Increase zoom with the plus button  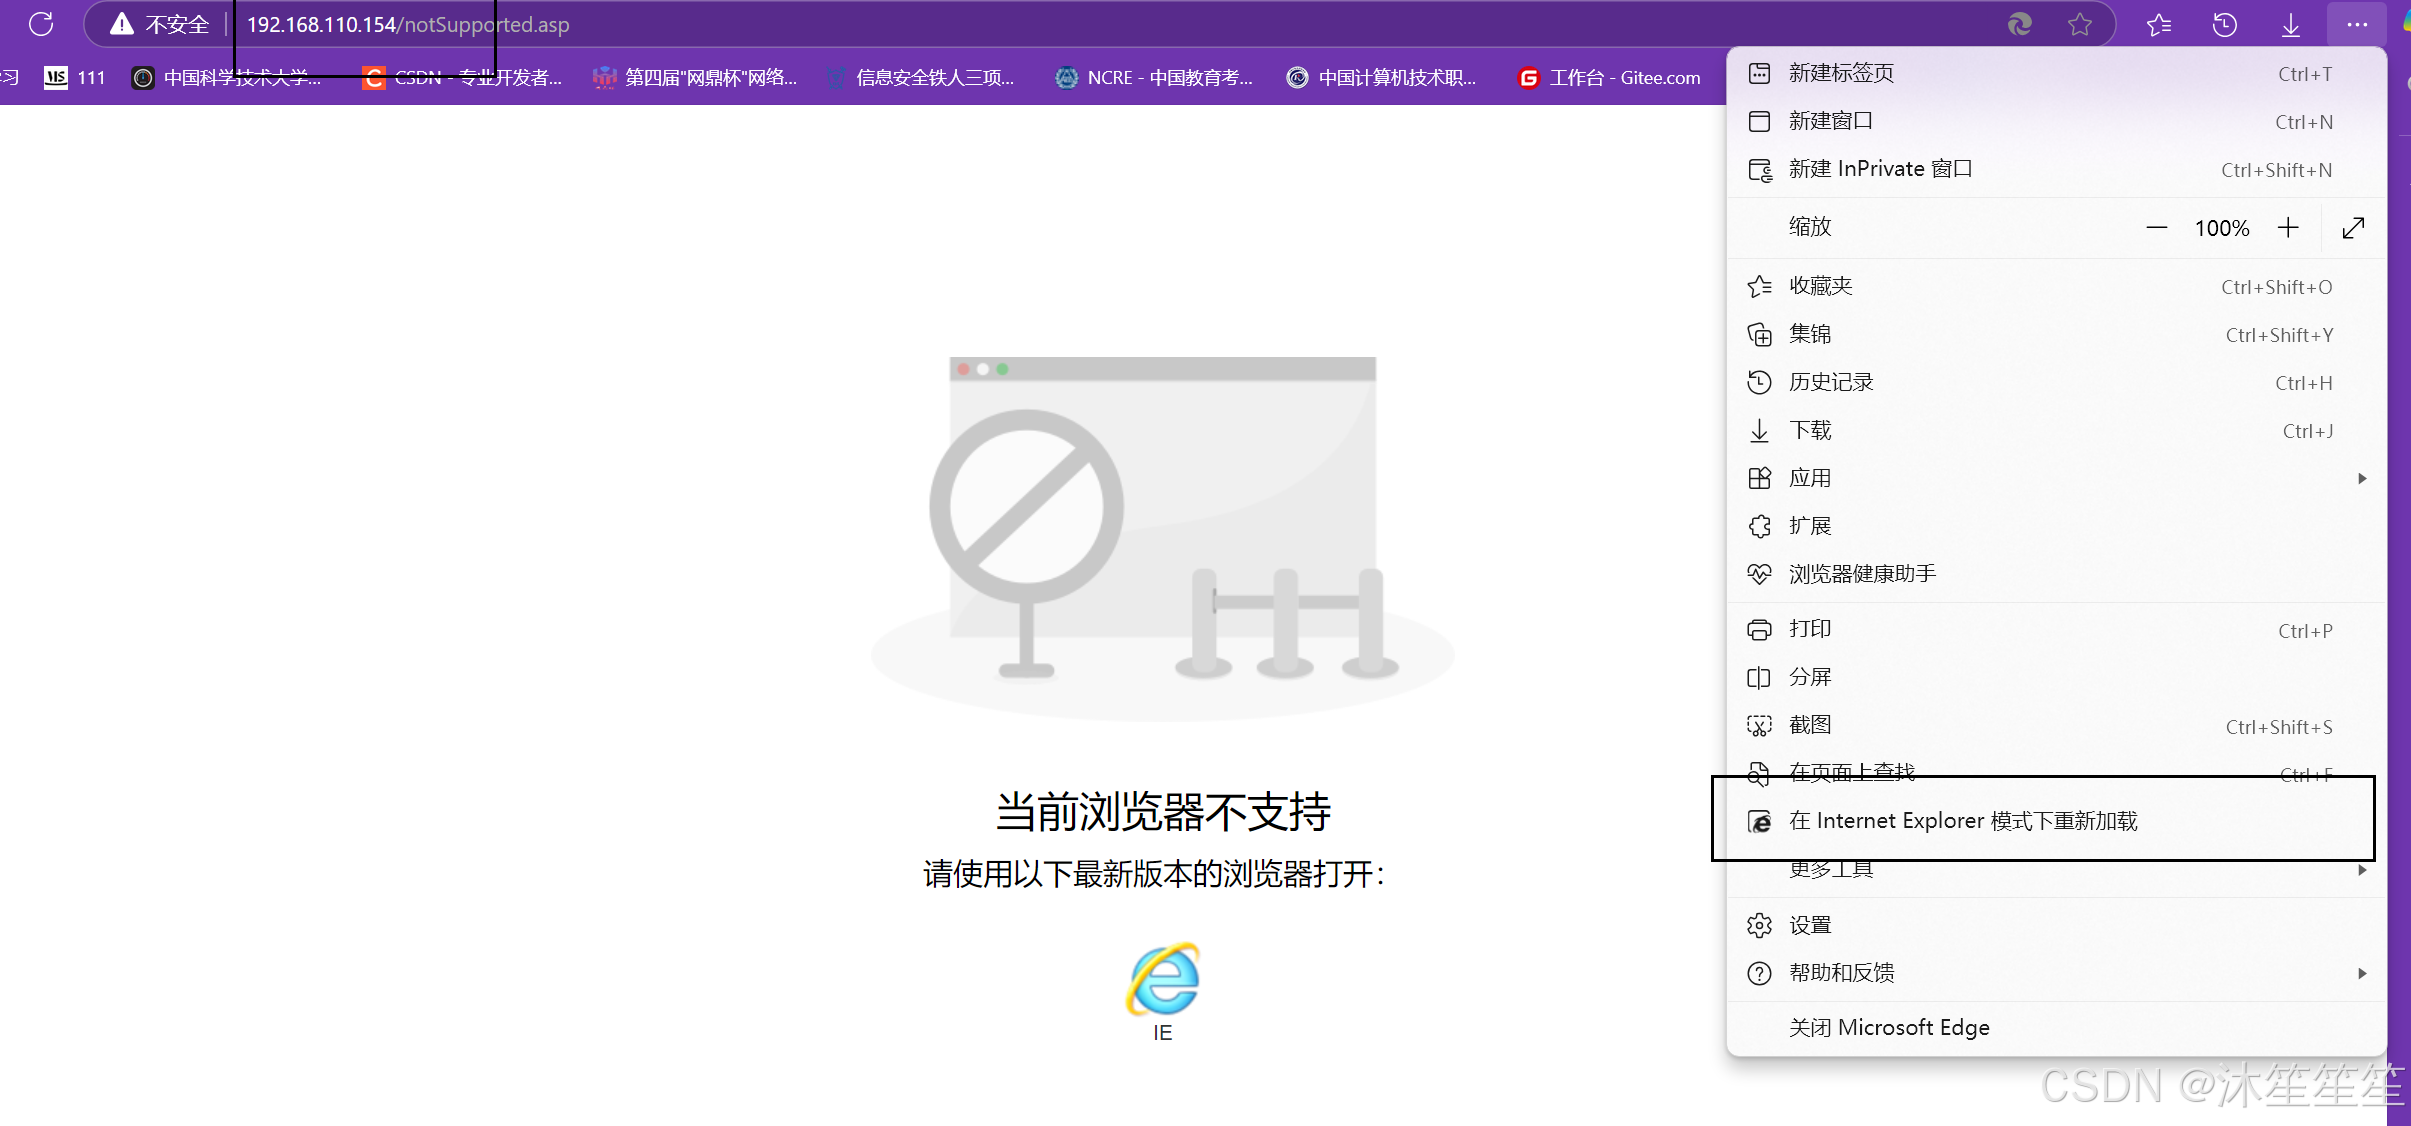(x=2288, y=228)
